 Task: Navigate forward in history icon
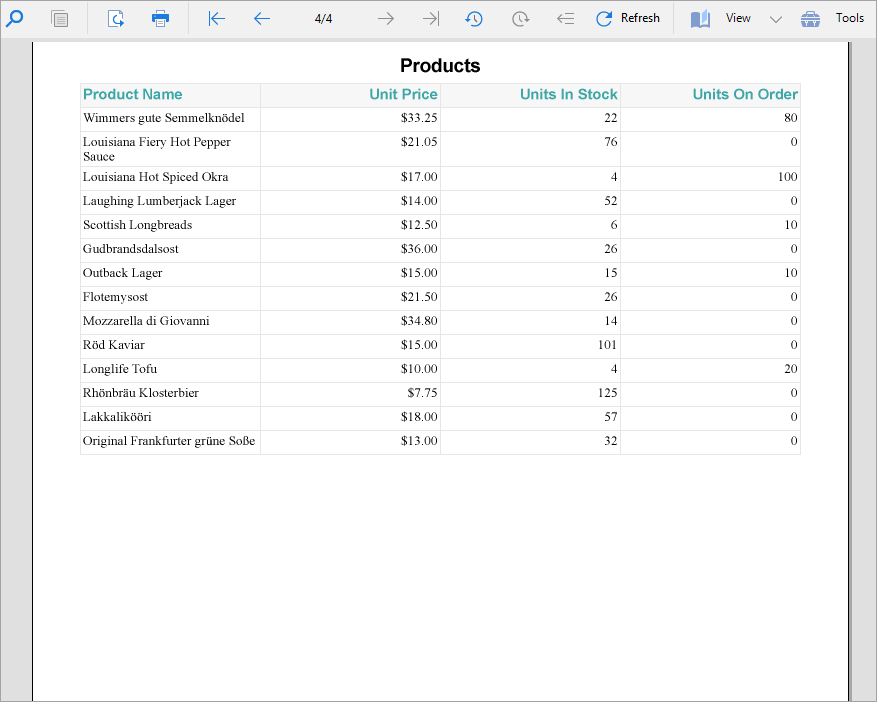point(520,18)
